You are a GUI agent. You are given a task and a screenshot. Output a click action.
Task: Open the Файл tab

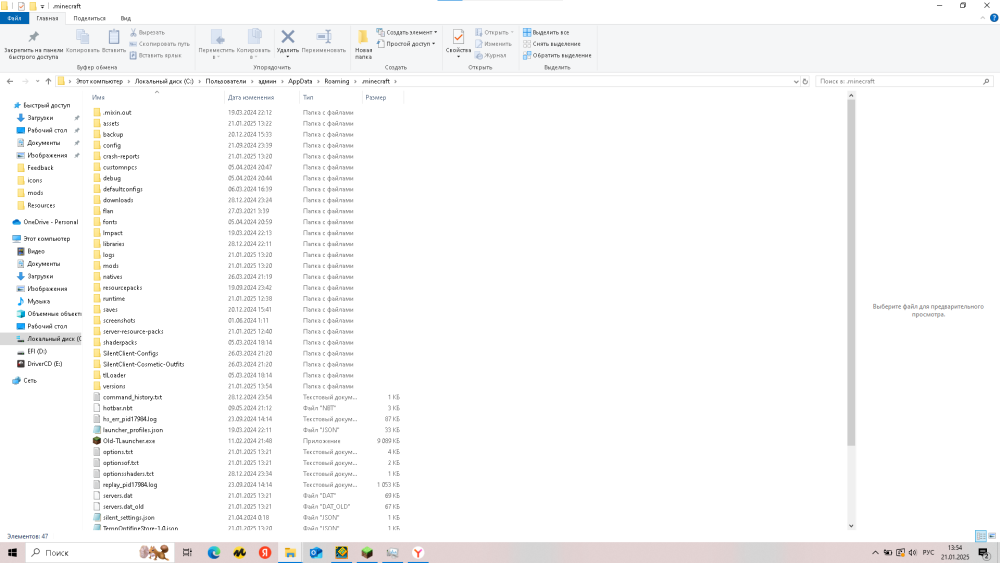coord(14,18)
